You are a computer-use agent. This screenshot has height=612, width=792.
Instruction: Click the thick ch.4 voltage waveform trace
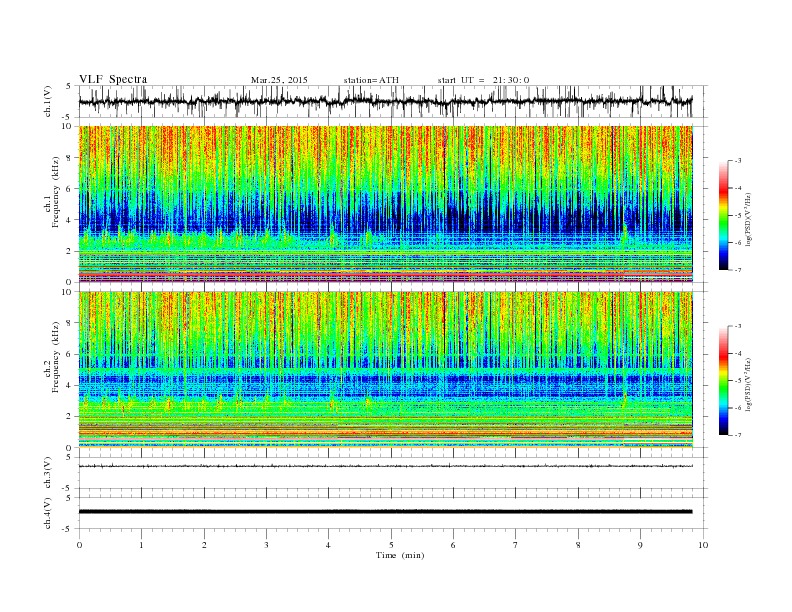click(x=386, y=512)
